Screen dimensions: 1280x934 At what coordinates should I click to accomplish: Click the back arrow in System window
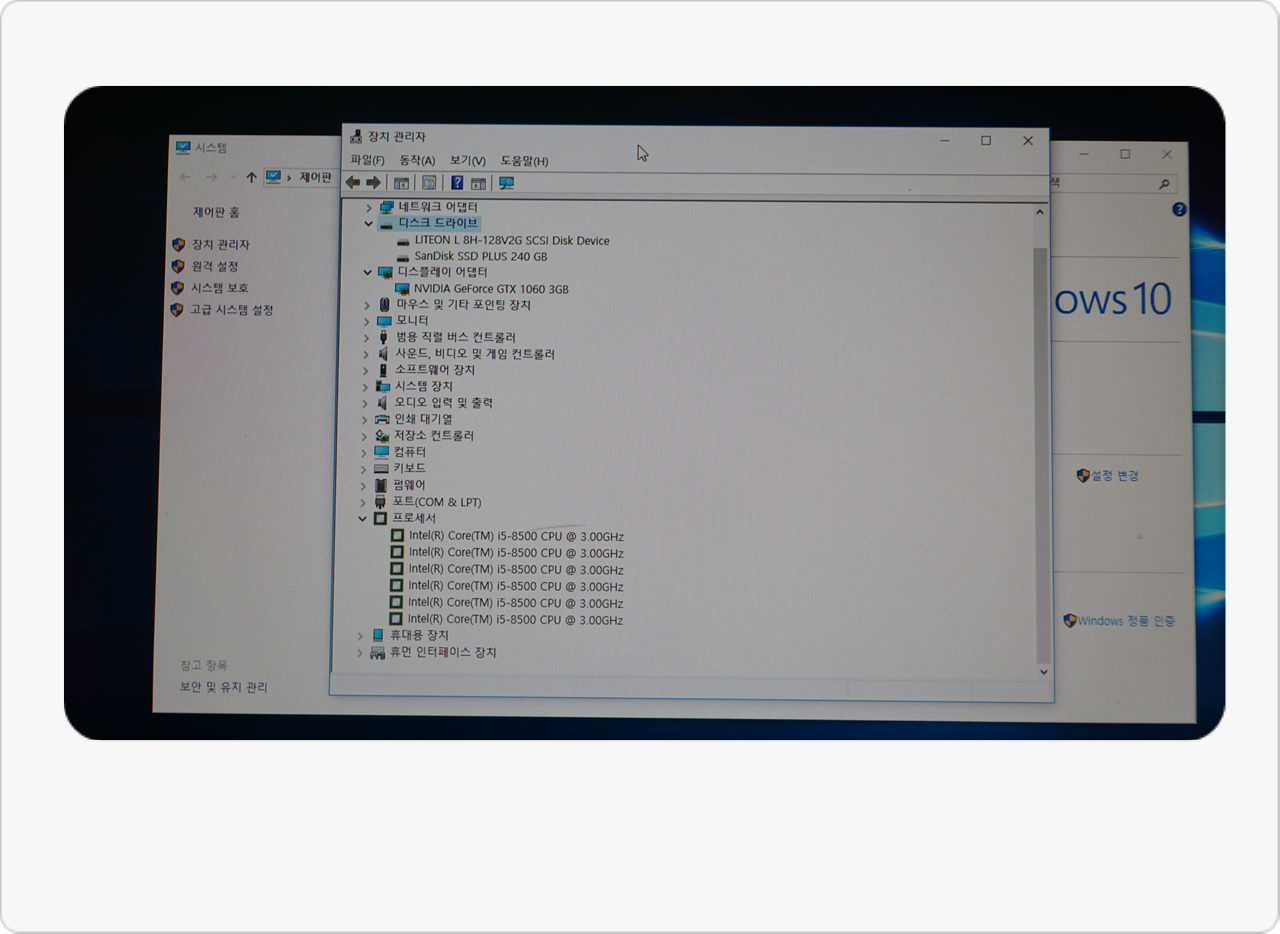(x=185, y=177)
